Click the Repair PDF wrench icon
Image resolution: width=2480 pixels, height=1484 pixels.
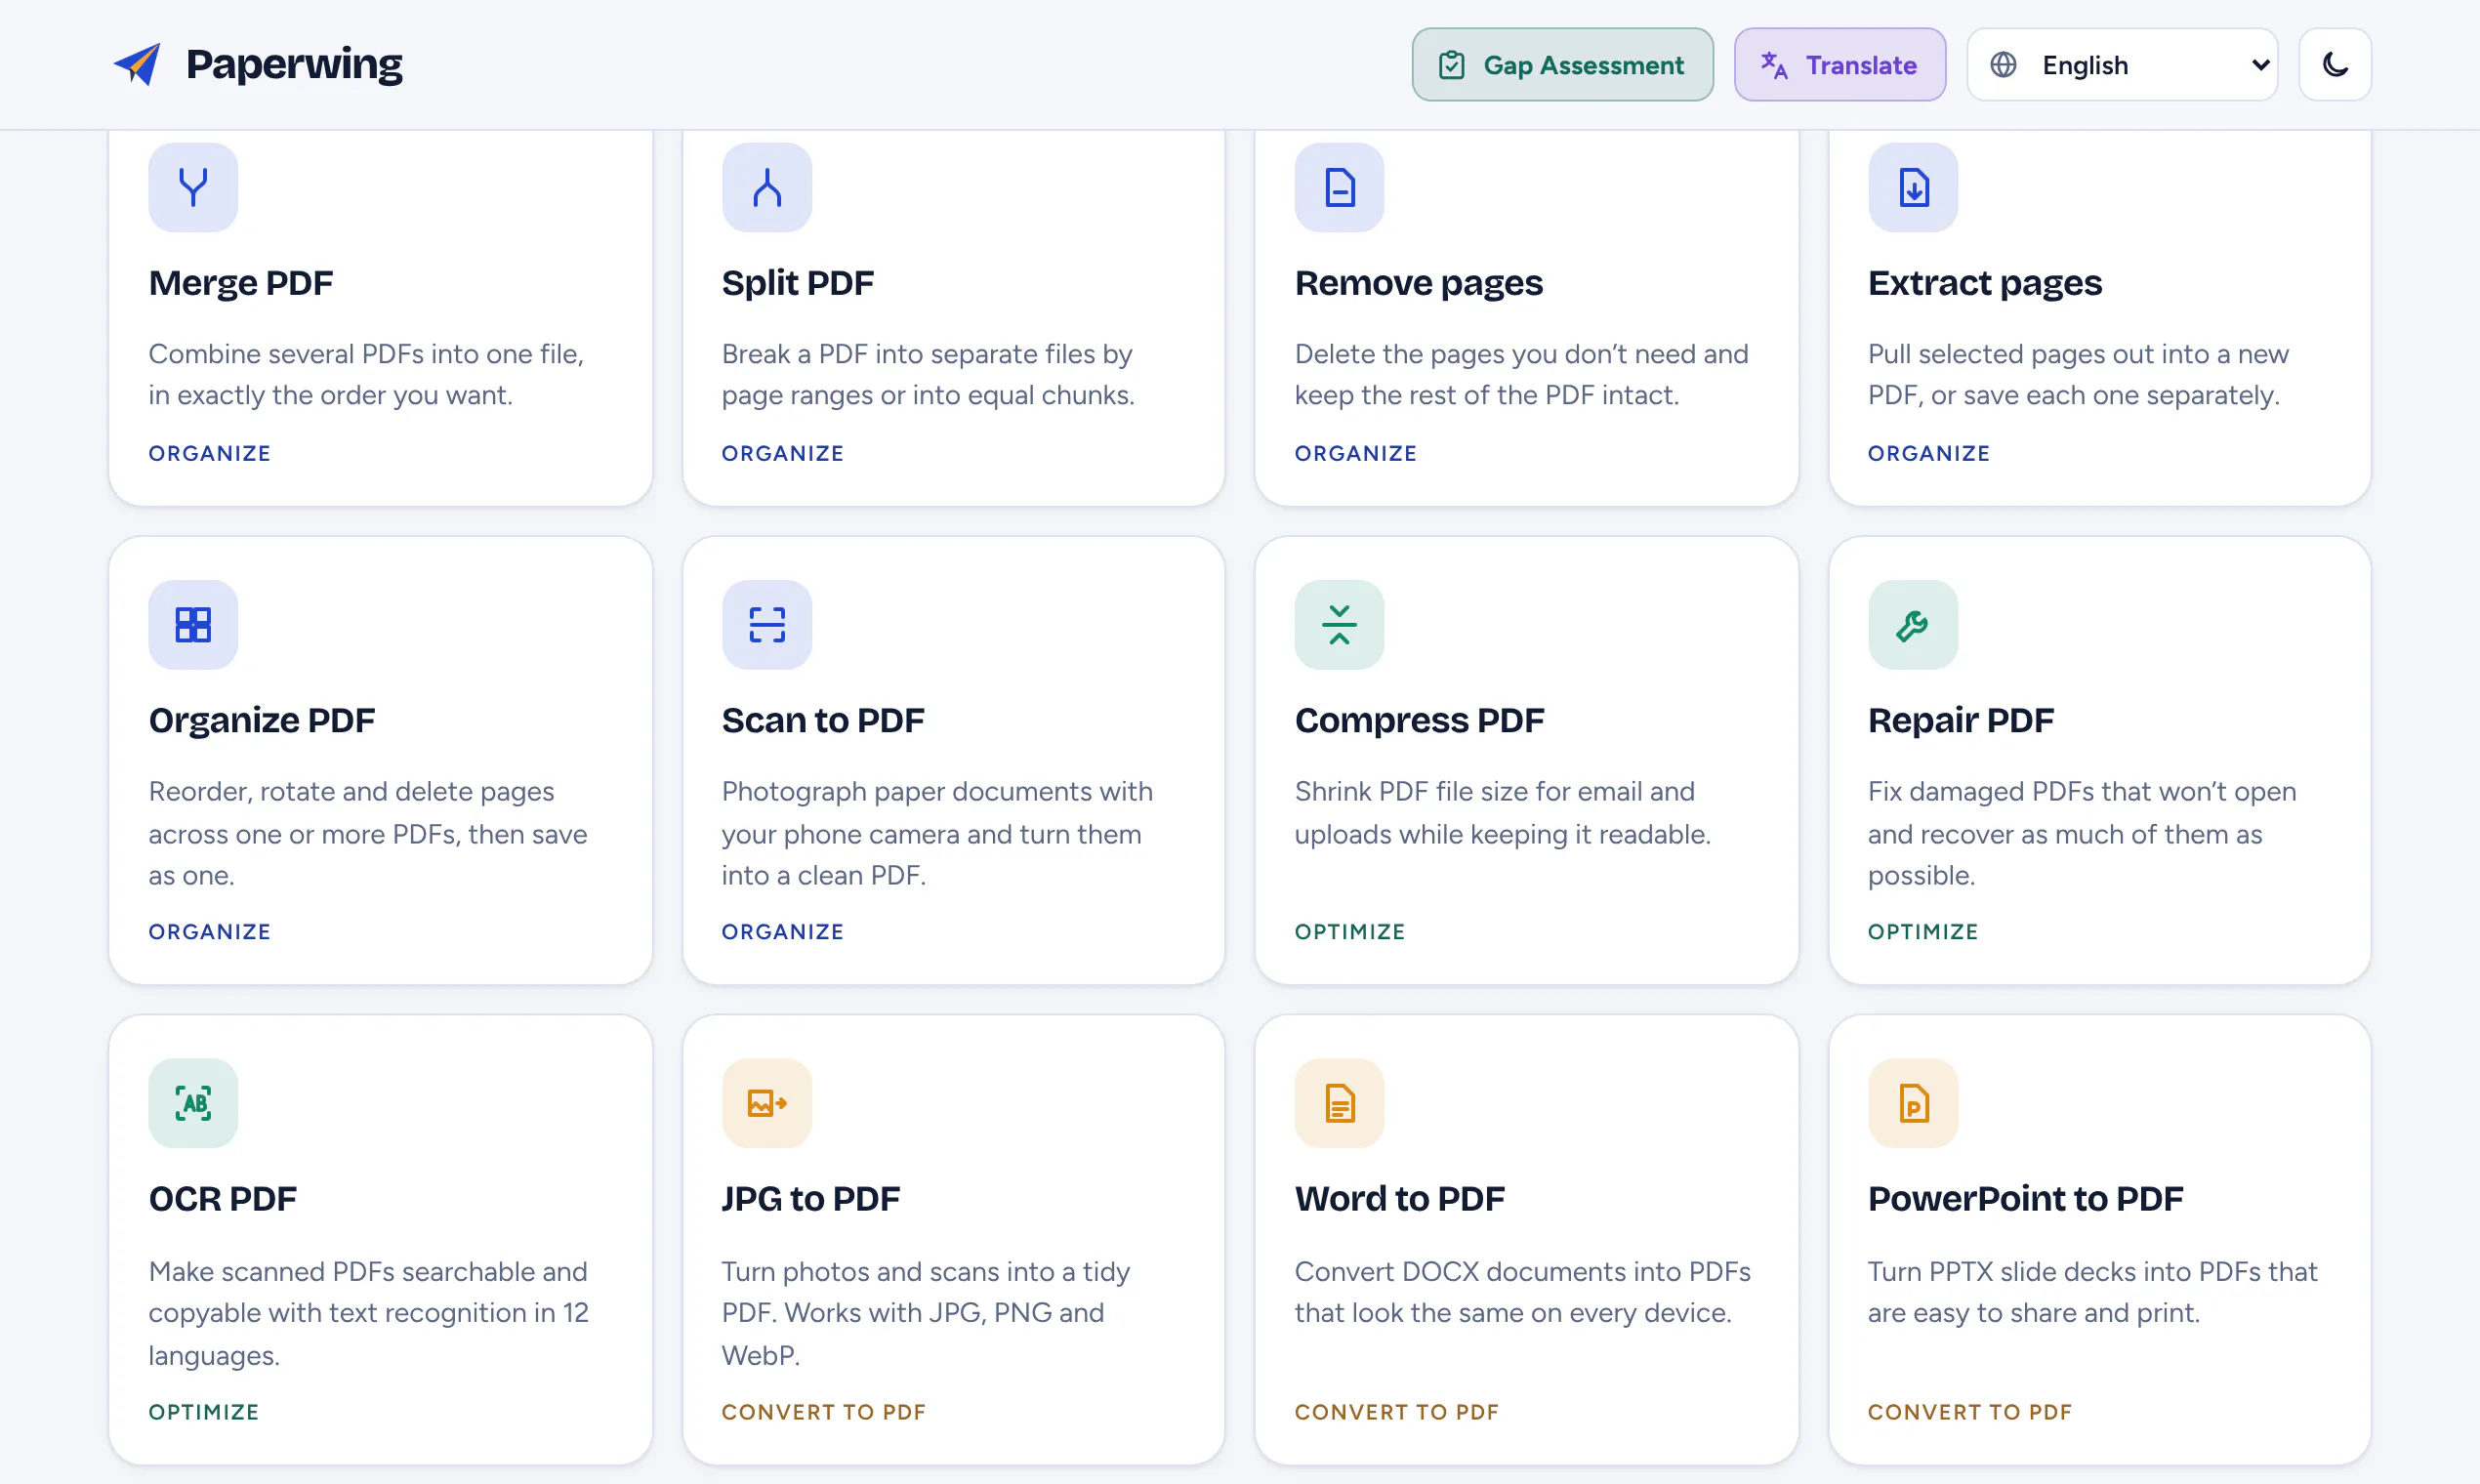[1913, 625]
